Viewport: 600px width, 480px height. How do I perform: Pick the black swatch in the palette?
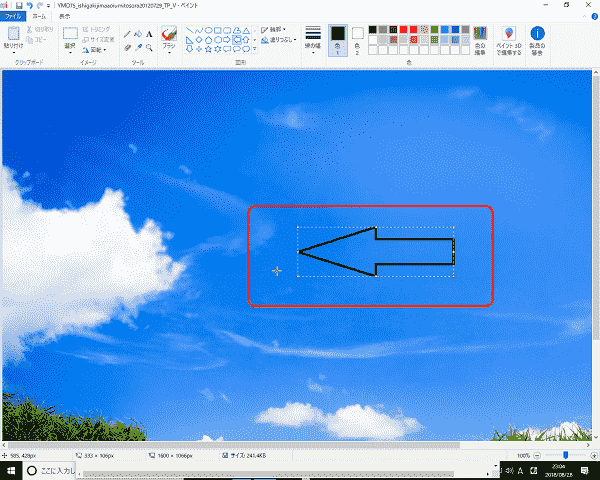(373, 29)
